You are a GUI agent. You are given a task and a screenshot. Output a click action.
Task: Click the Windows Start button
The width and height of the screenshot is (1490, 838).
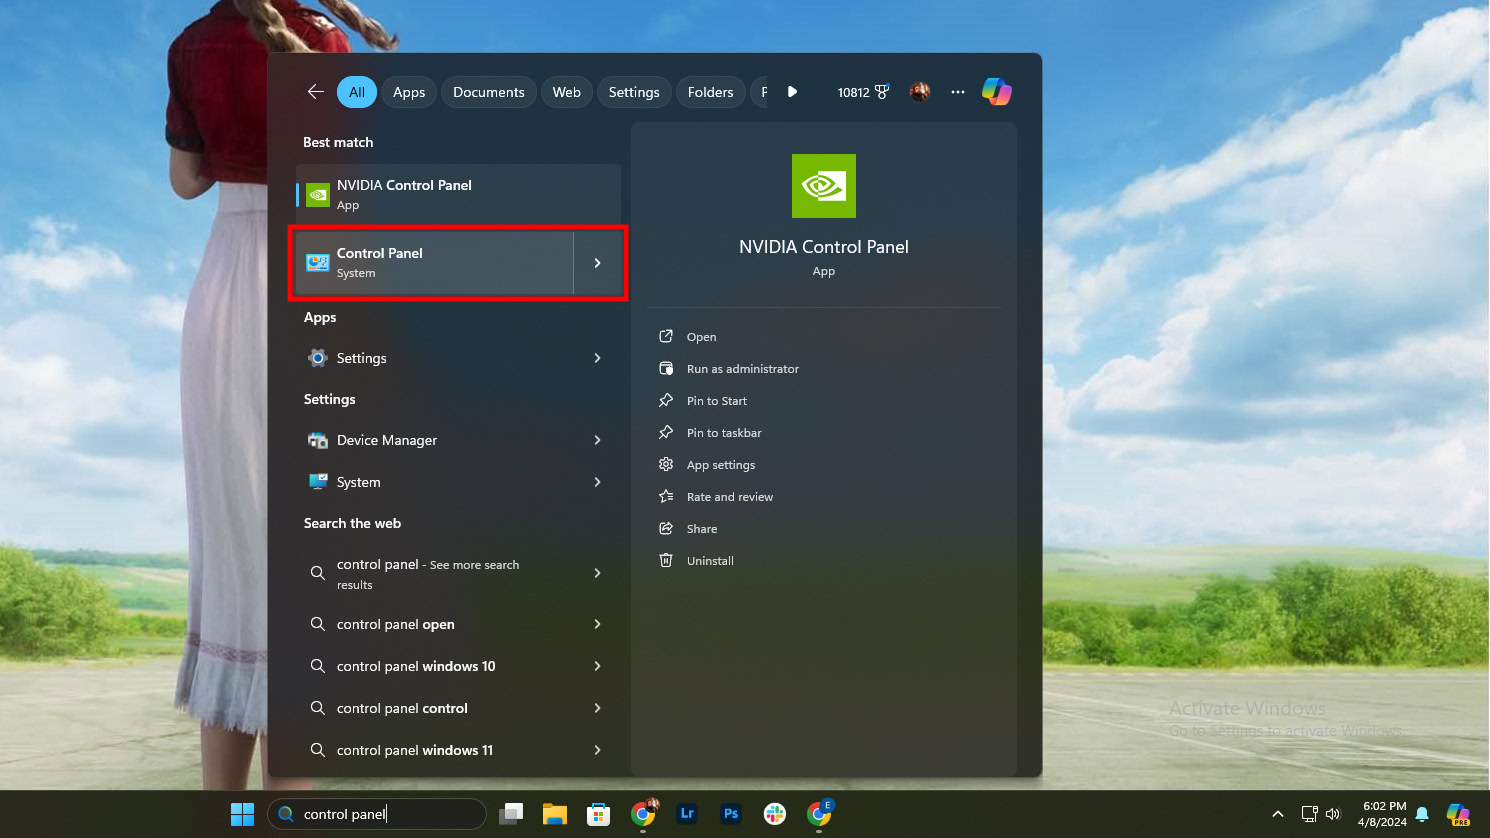point(242,814)
